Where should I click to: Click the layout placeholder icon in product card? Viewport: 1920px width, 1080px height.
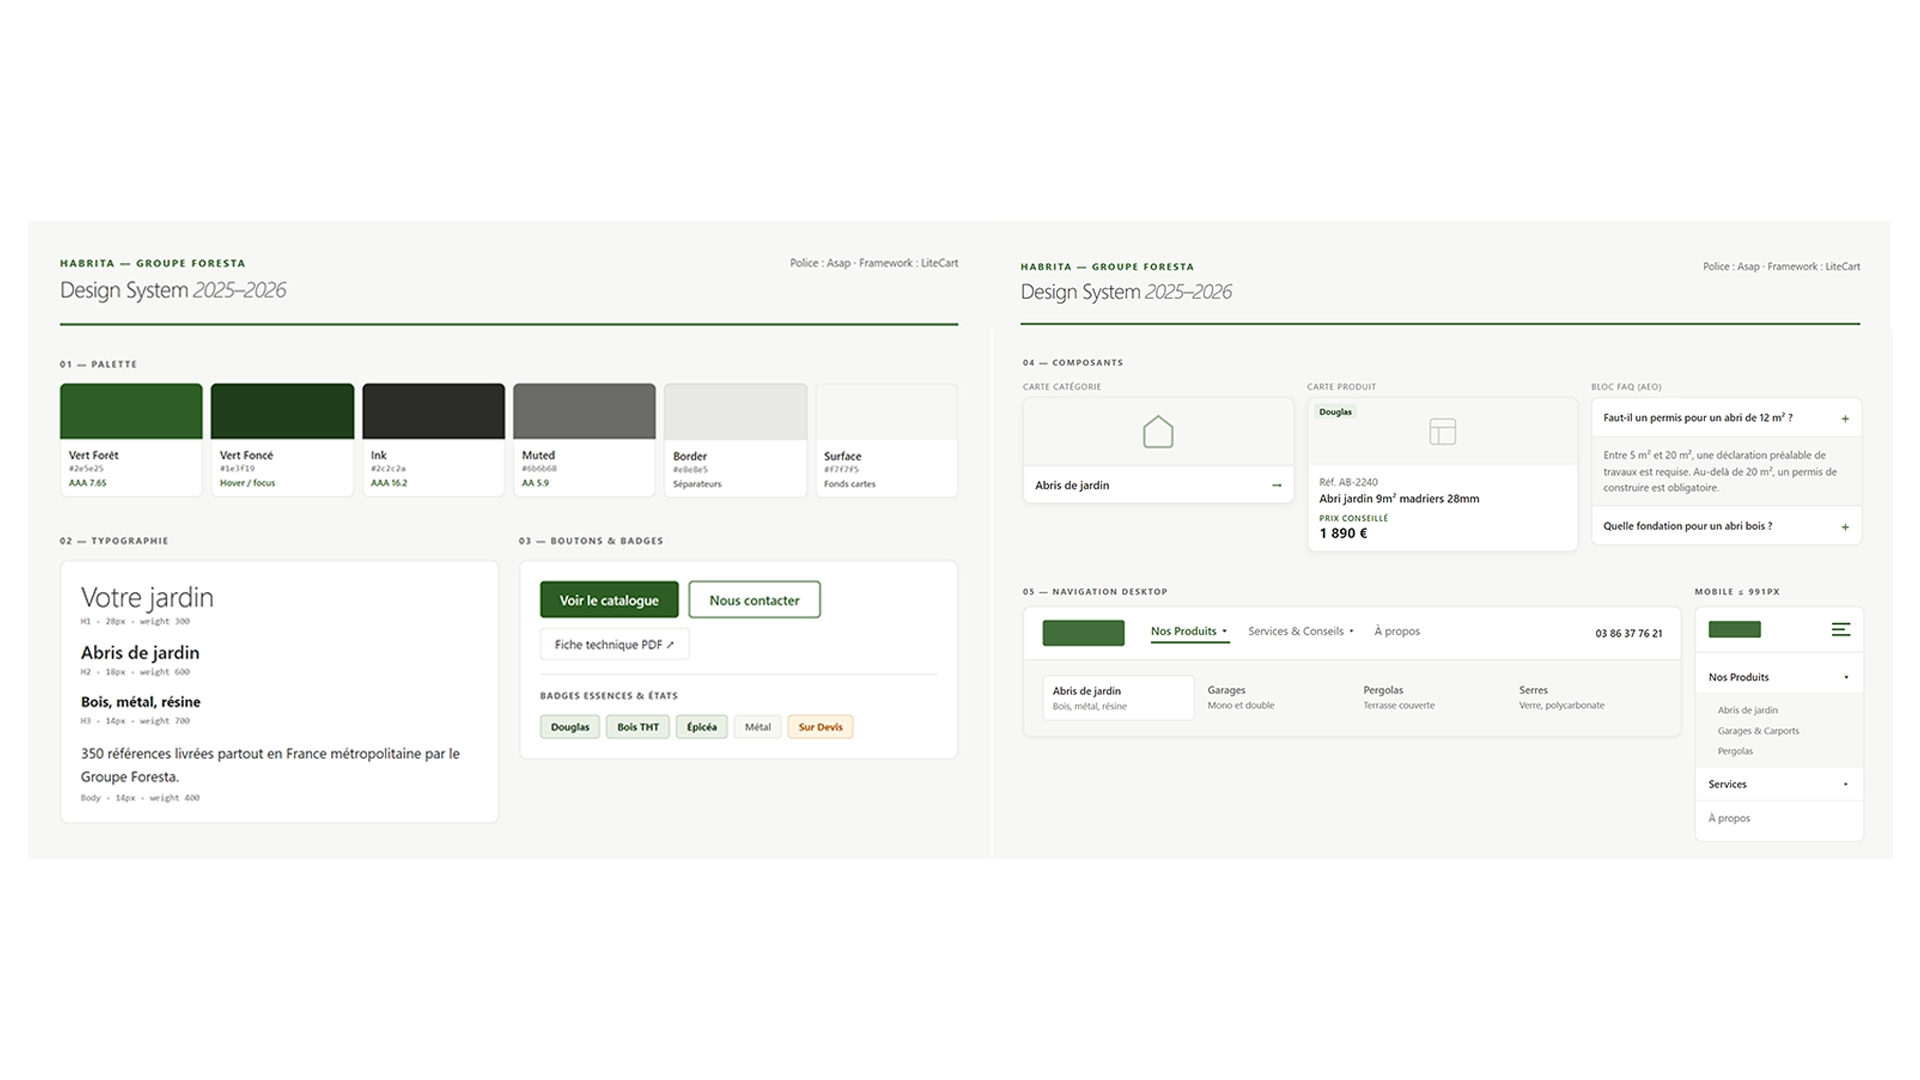pos(1442,431)
